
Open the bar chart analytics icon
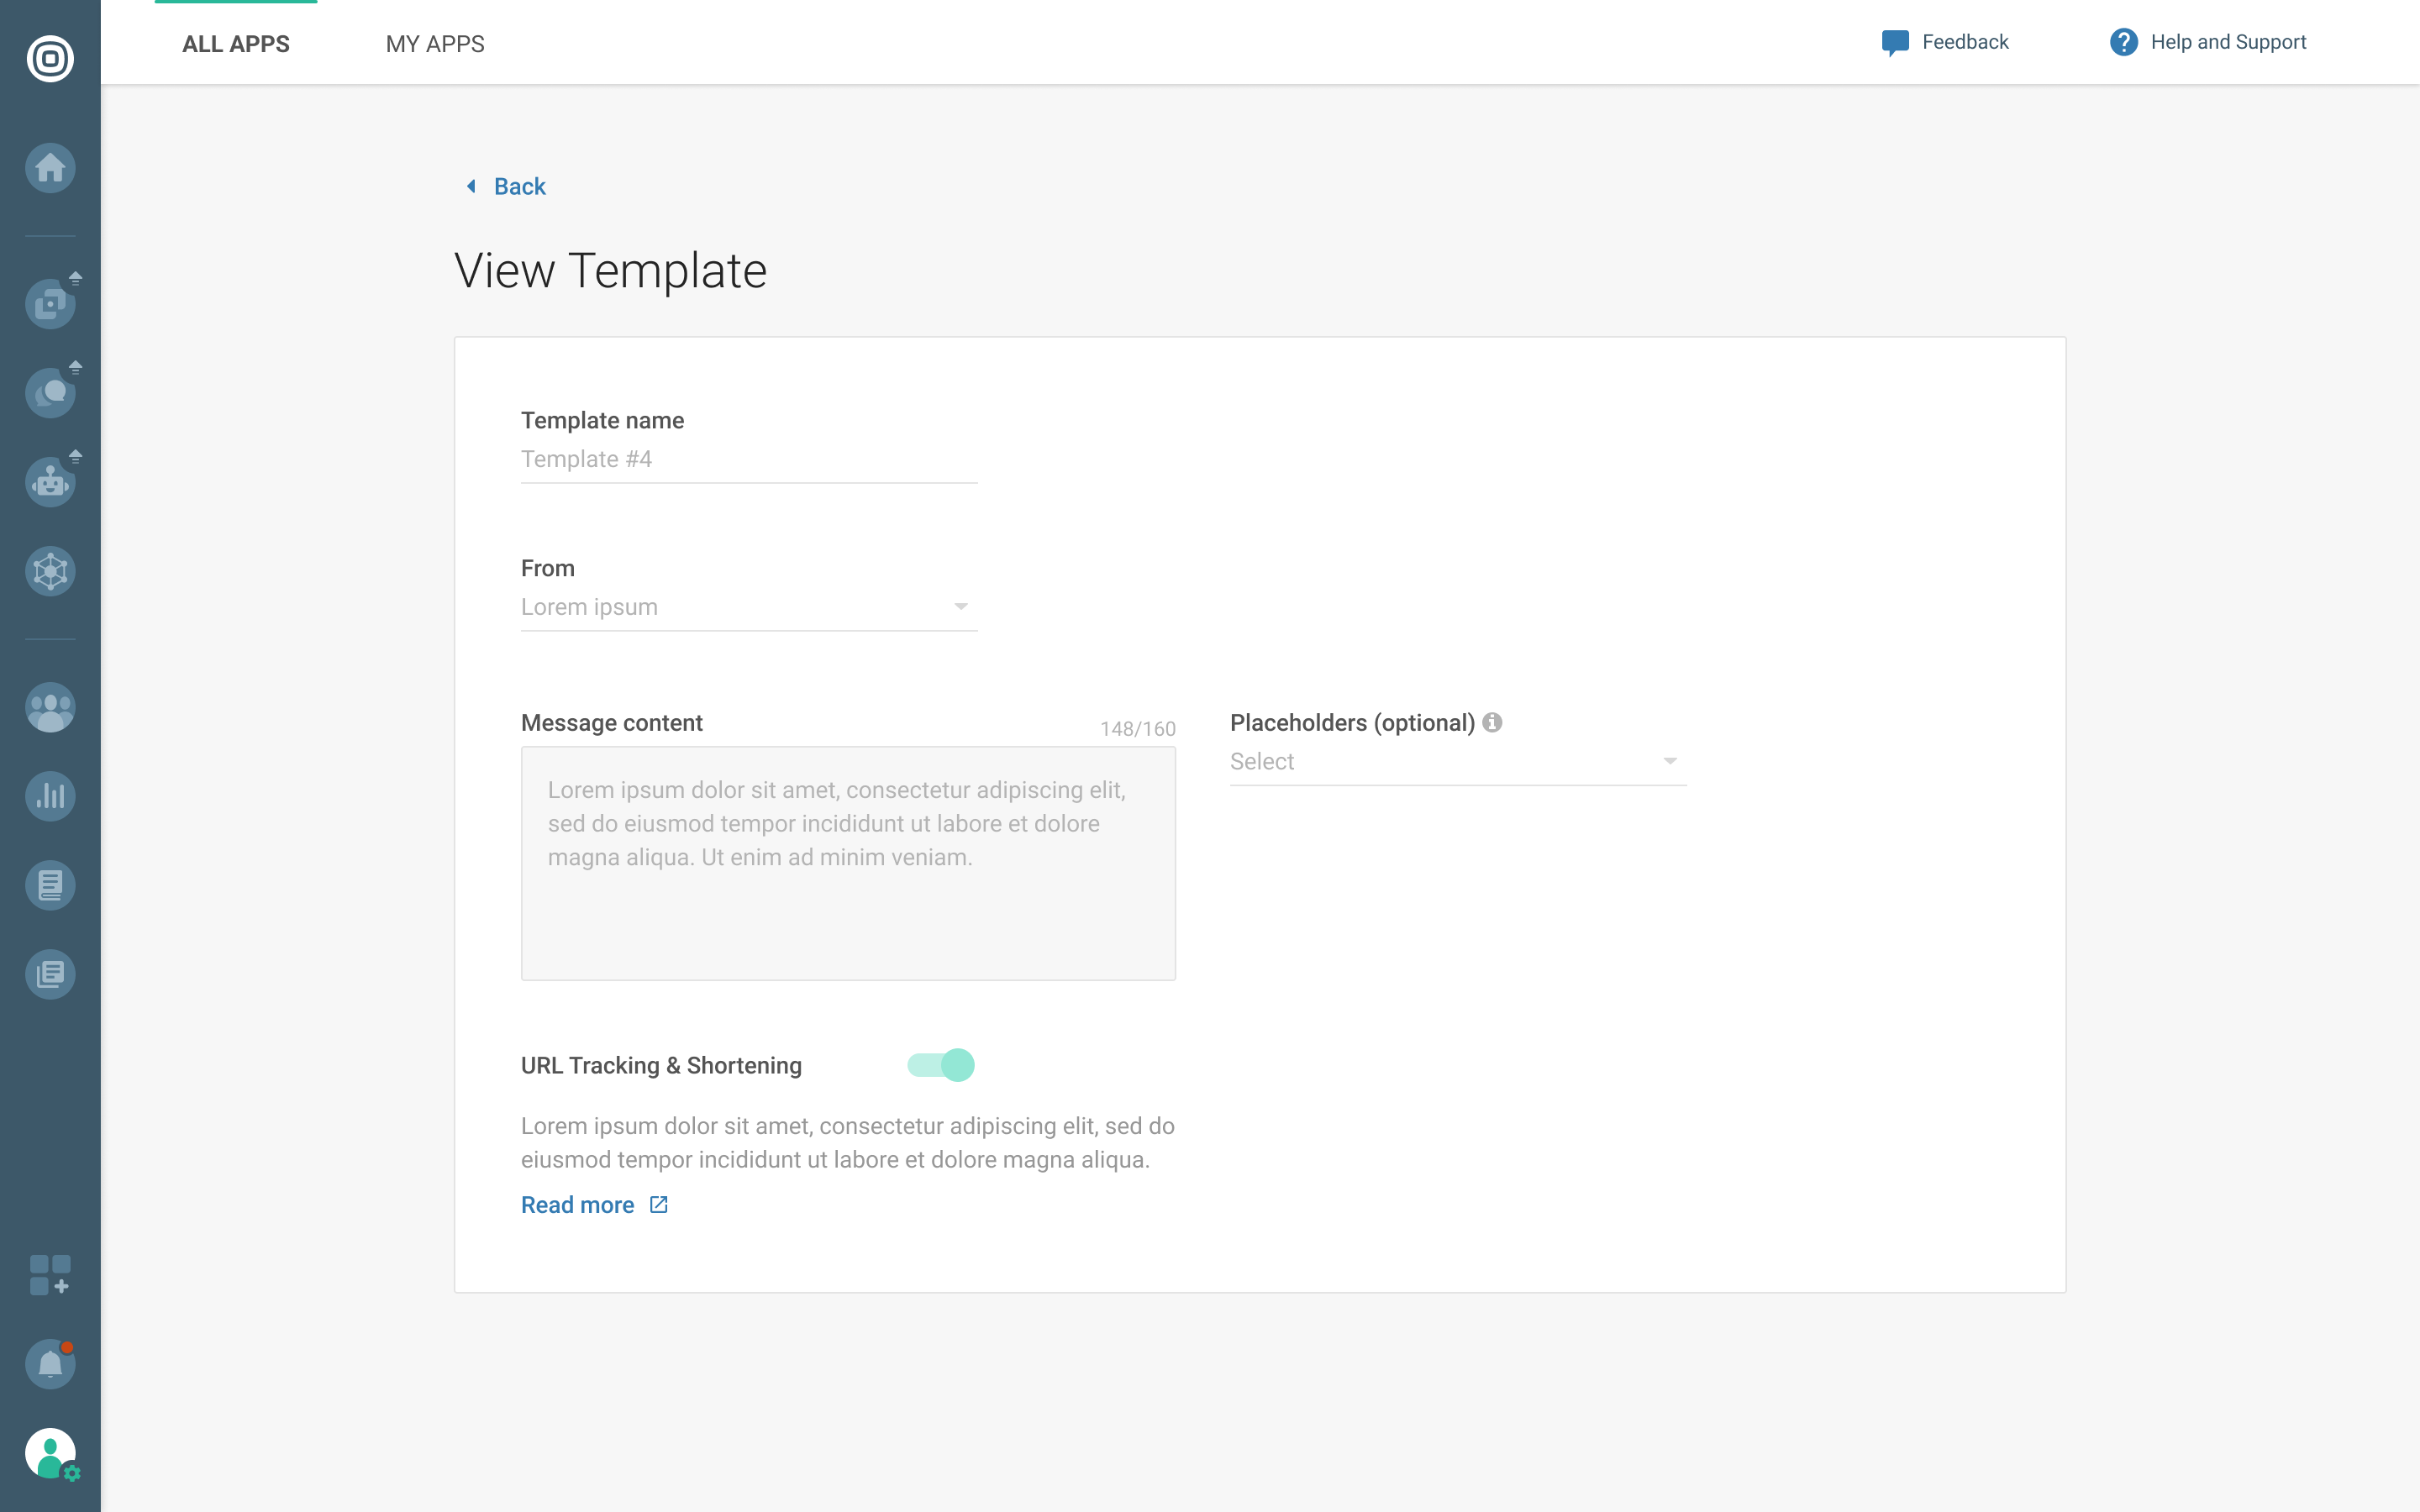pos(50,796)
